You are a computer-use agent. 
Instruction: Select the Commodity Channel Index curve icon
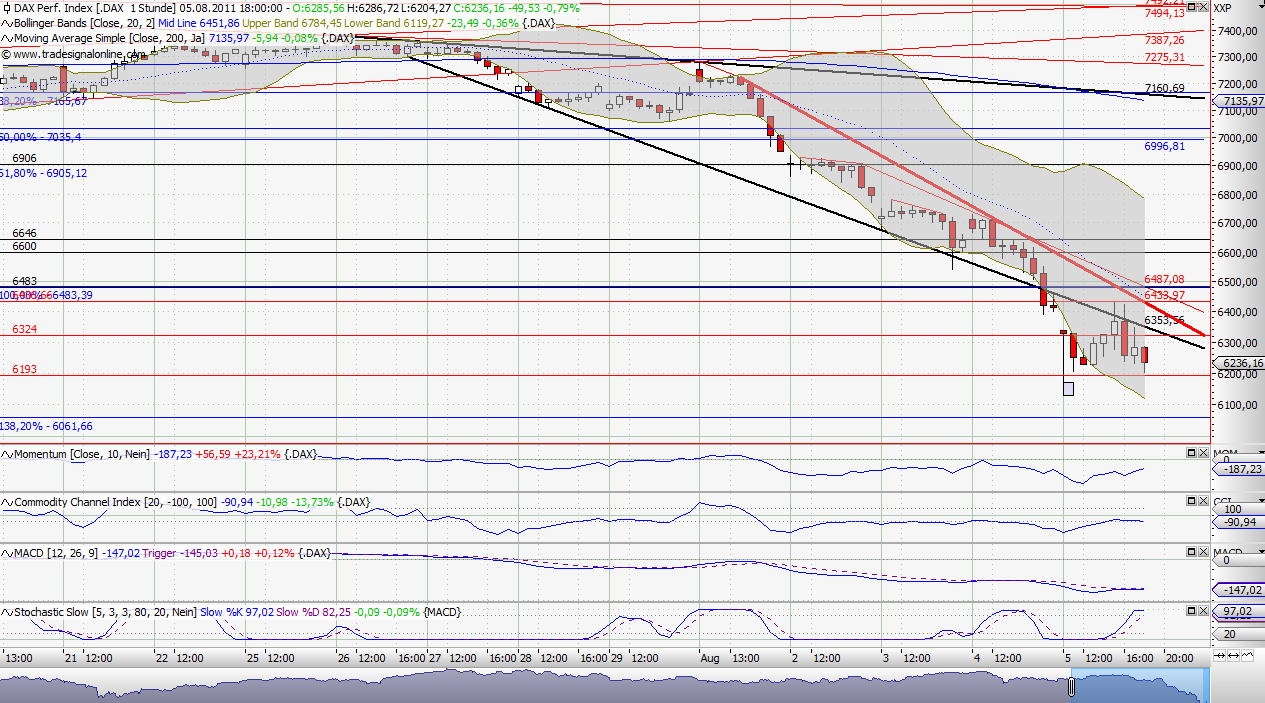[x=6, y=502]
